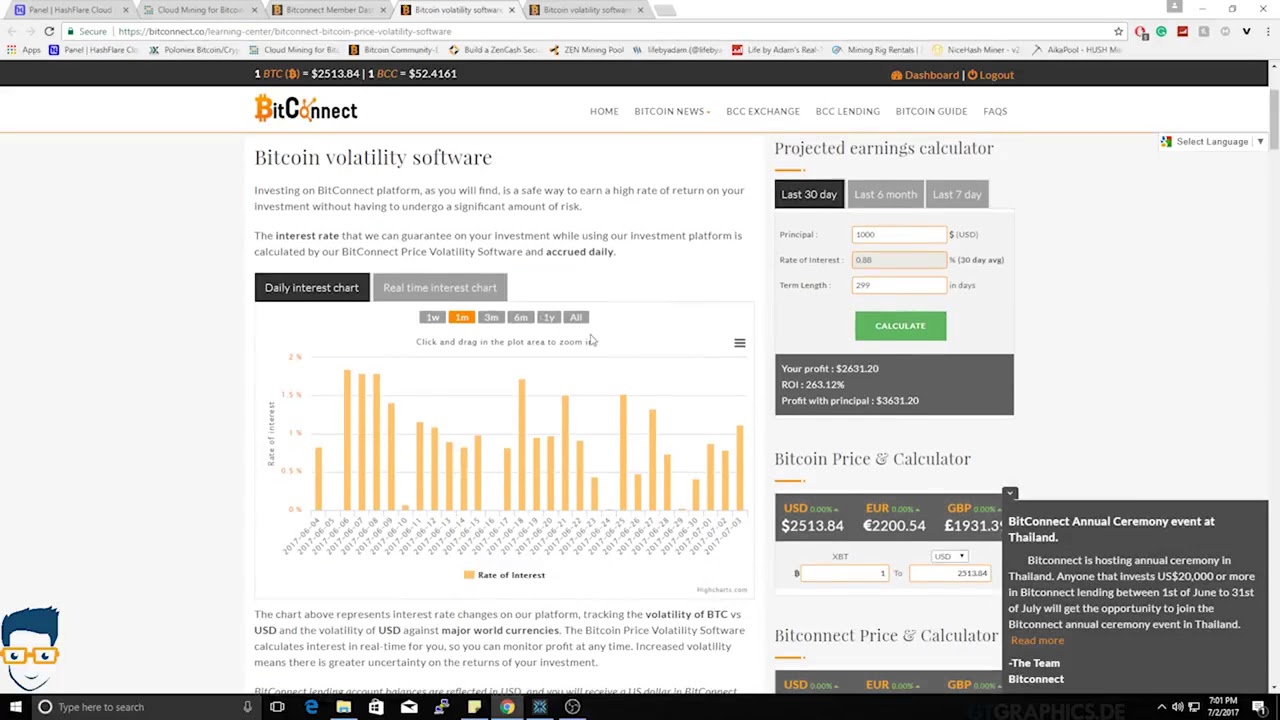
Task: Select the 3m chart range
Action: tap(490, 317)
